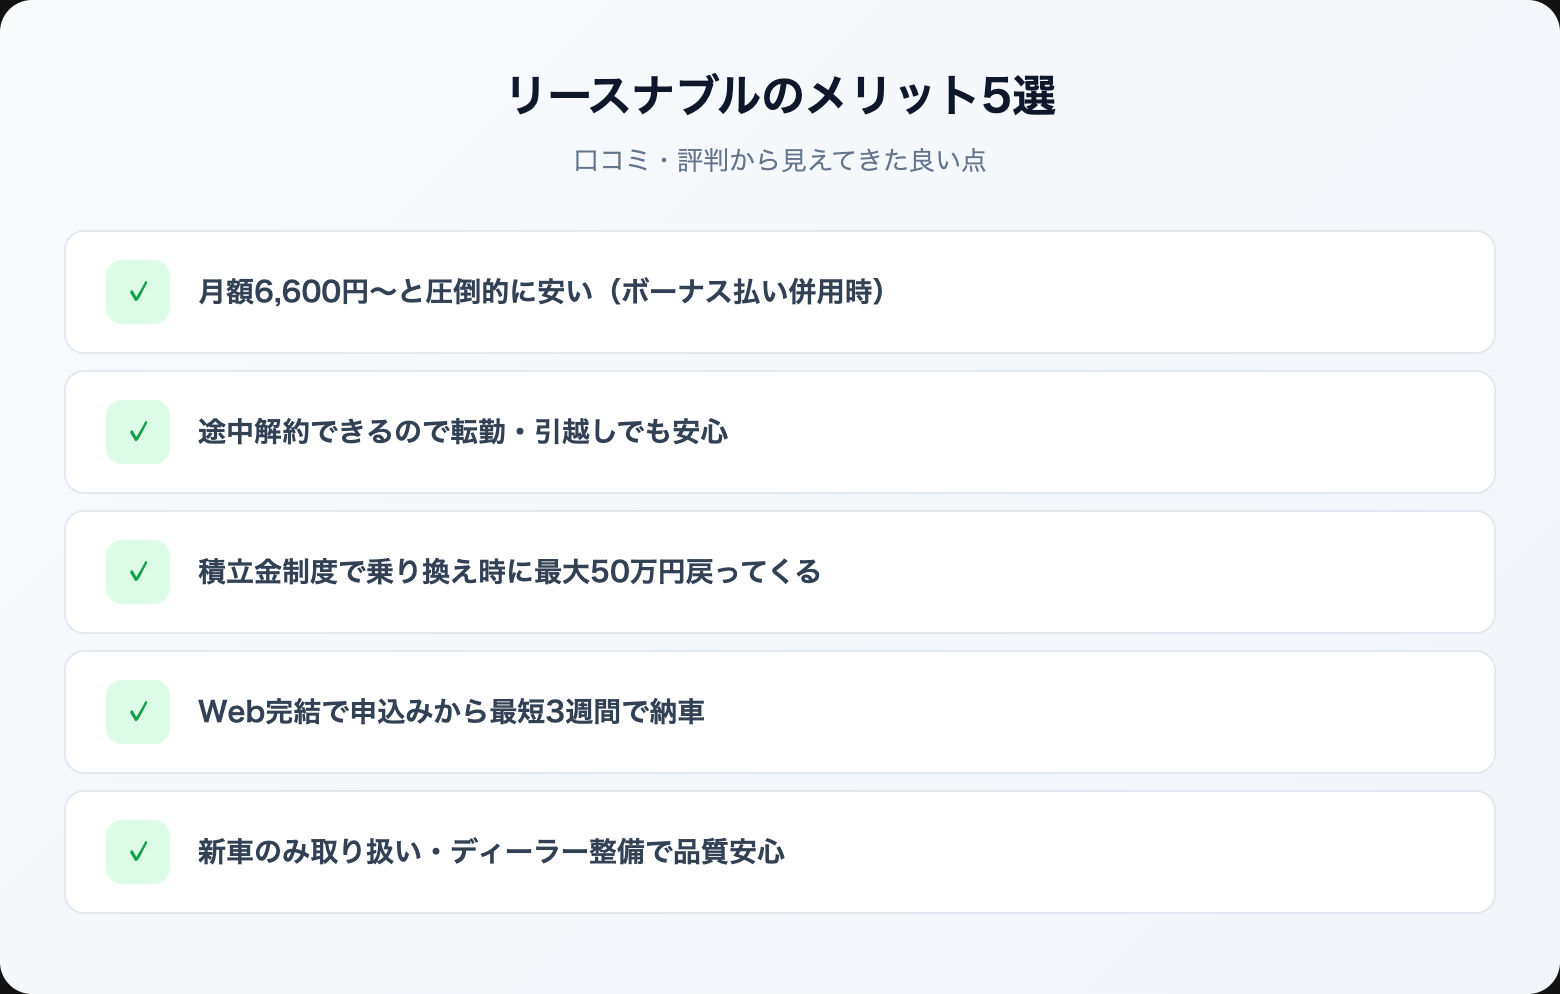
Task: Click the 月額6,600円〜と圧倒的に安い text
Action: point(395,292)
